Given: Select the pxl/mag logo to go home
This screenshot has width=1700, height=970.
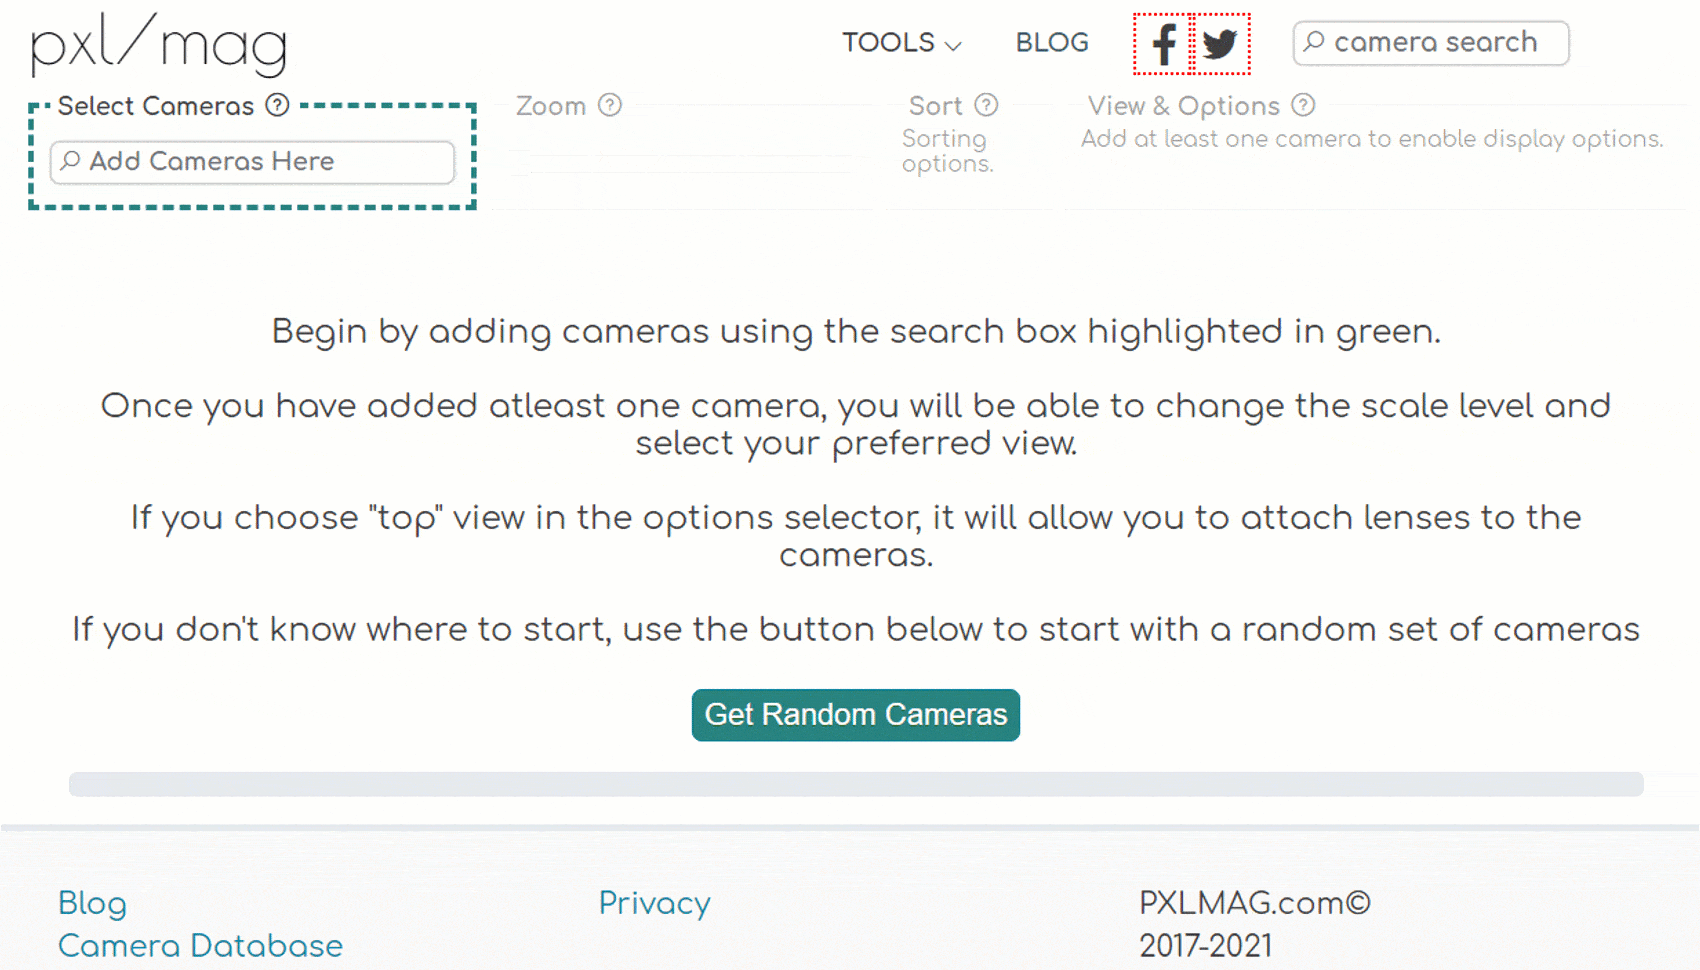Looking at the screenshot, I should (x=158, y=45).
